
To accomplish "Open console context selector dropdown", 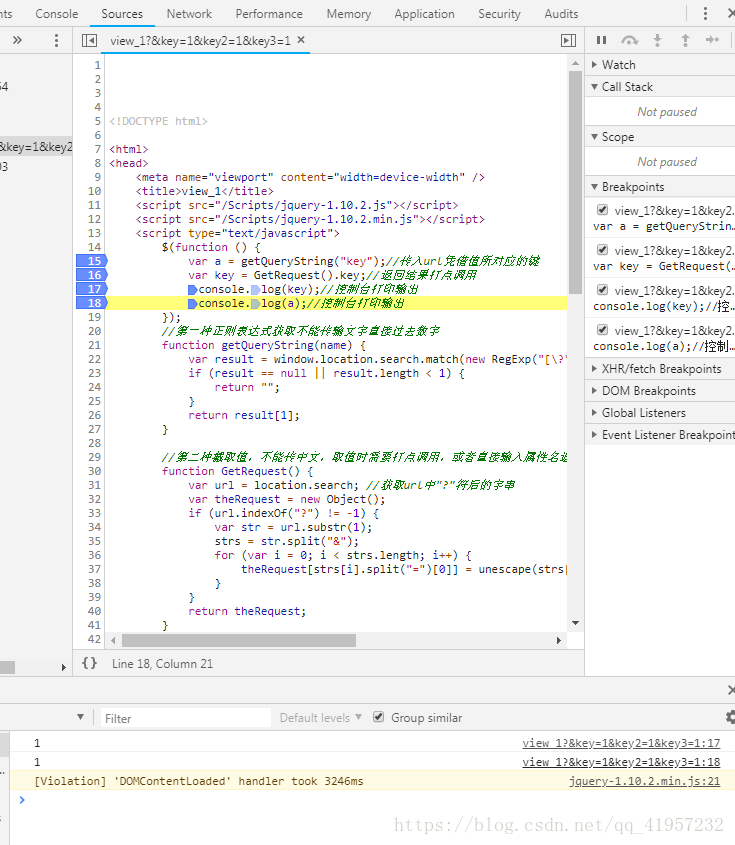I will [80, 717].
